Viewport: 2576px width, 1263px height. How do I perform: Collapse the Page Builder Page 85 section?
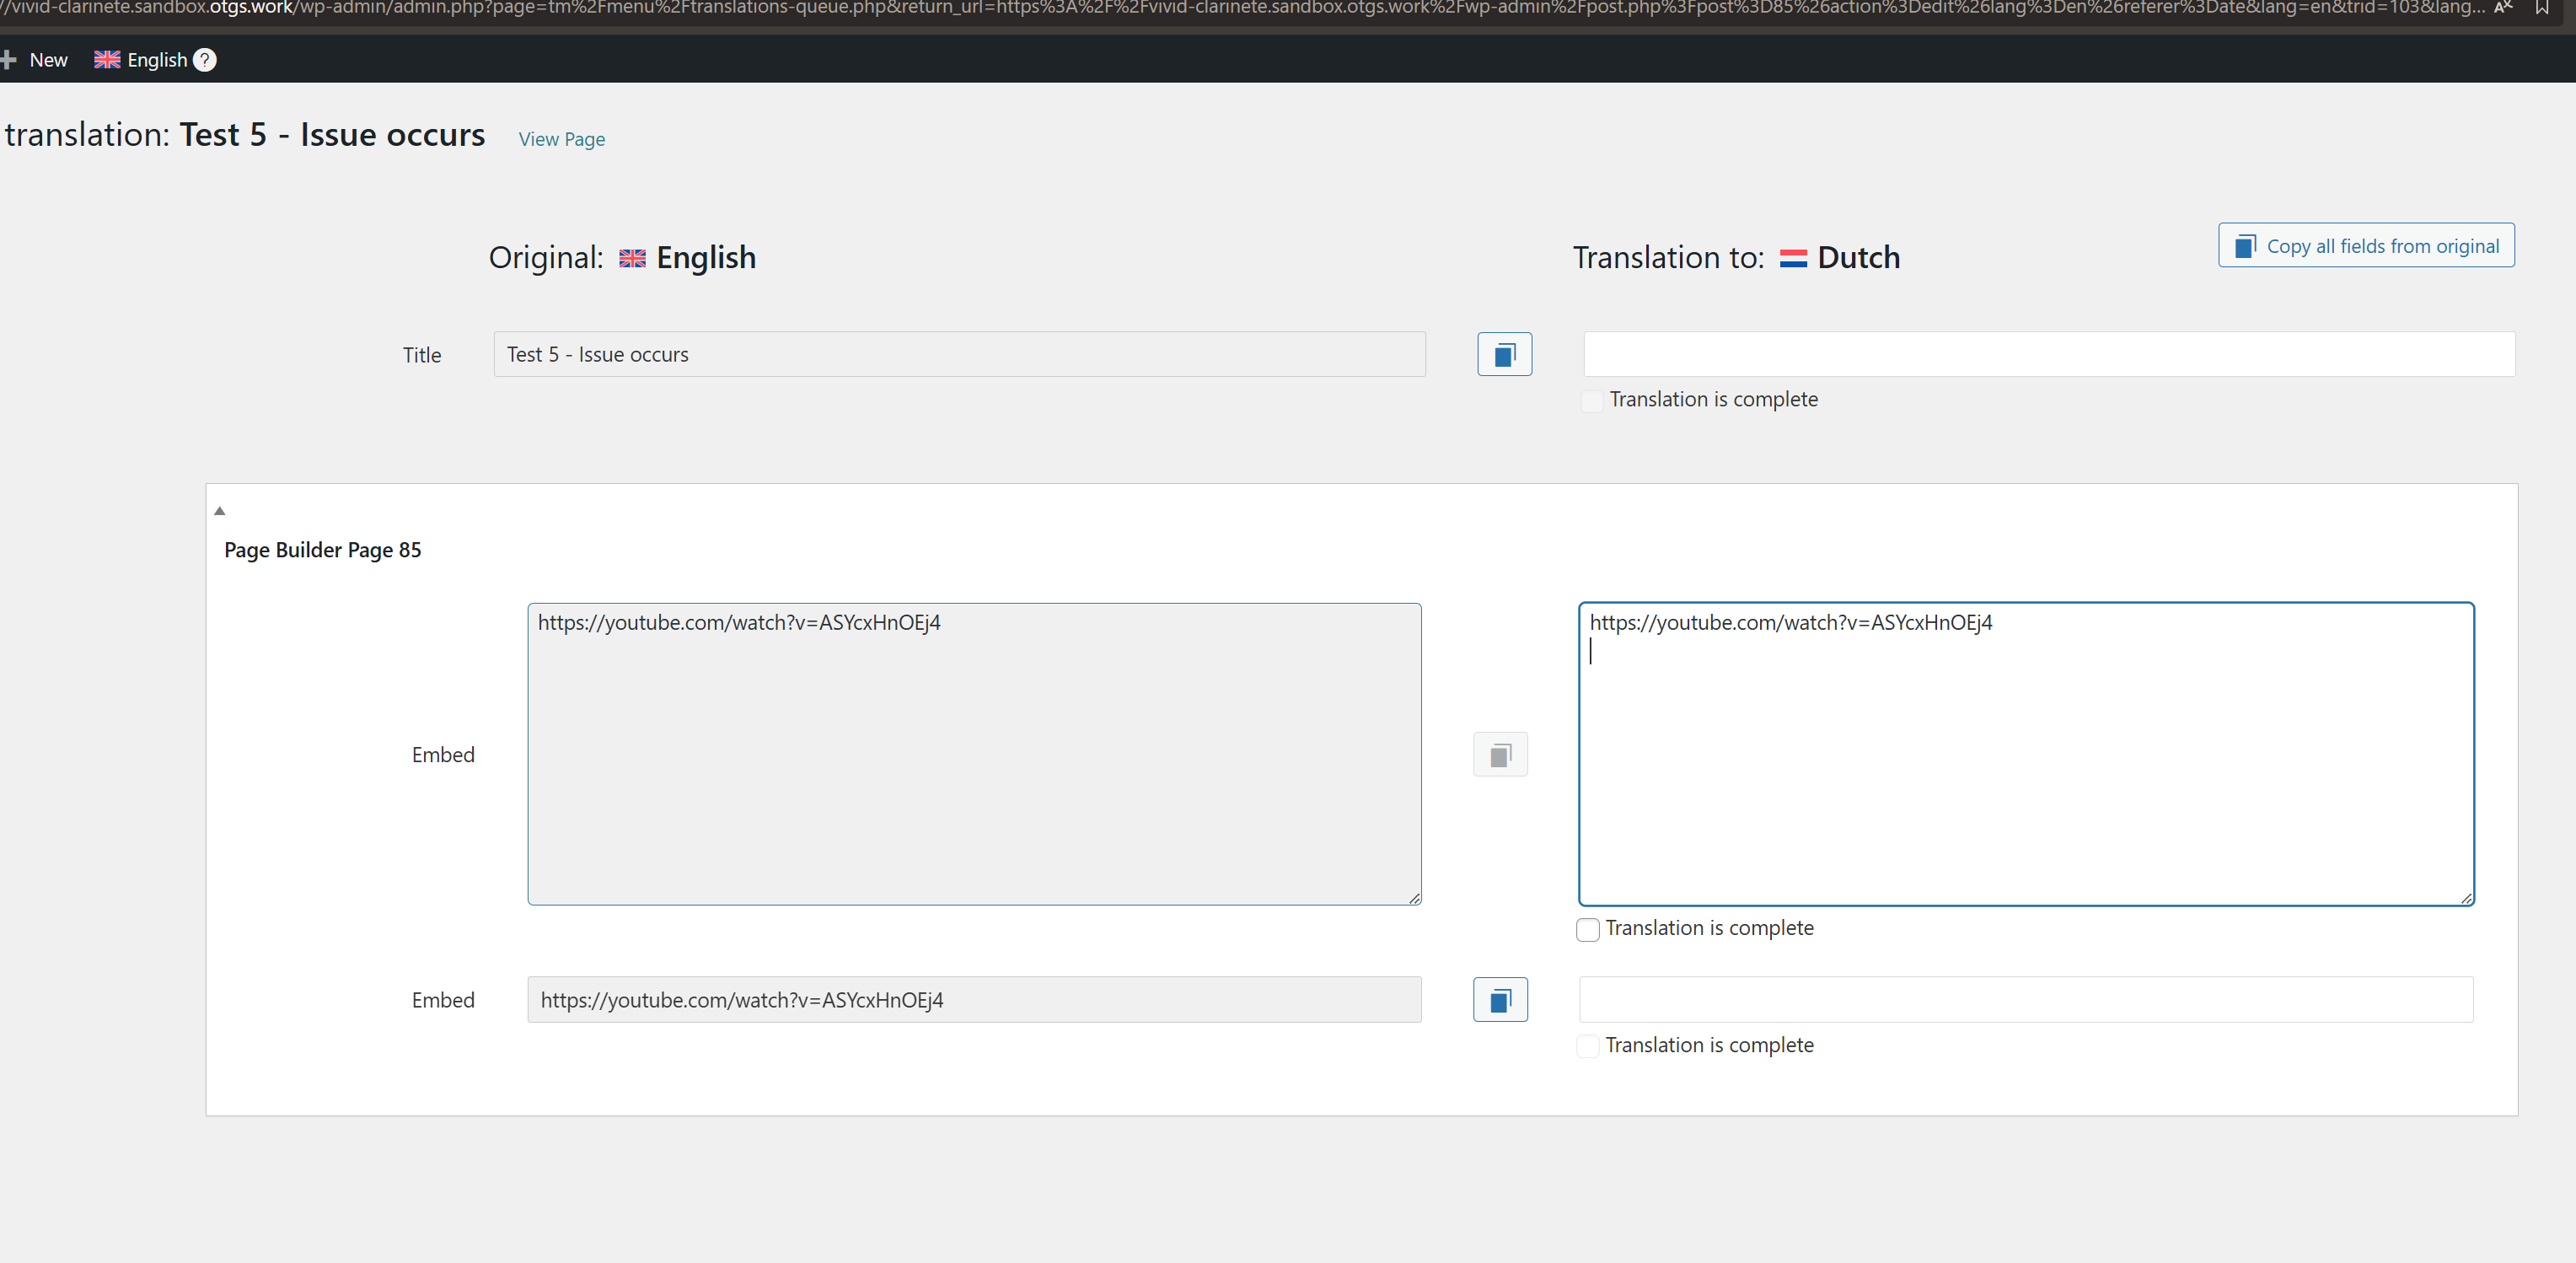[x=220, y=511]
